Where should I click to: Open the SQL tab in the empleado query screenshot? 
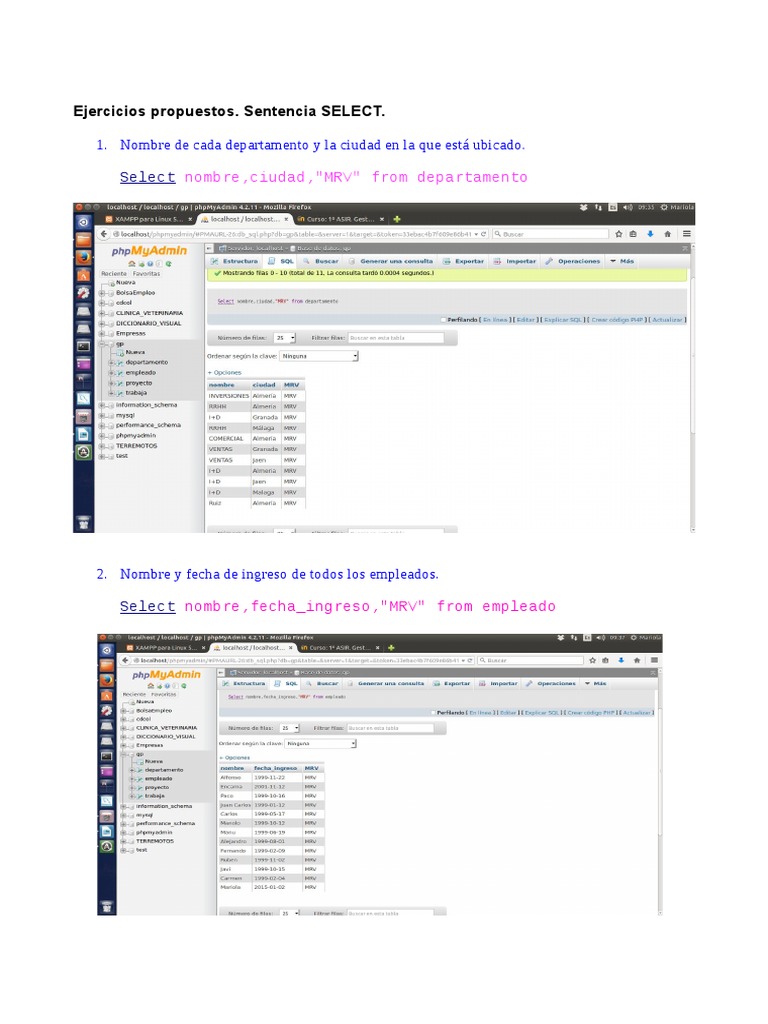(x=286, y=683)
